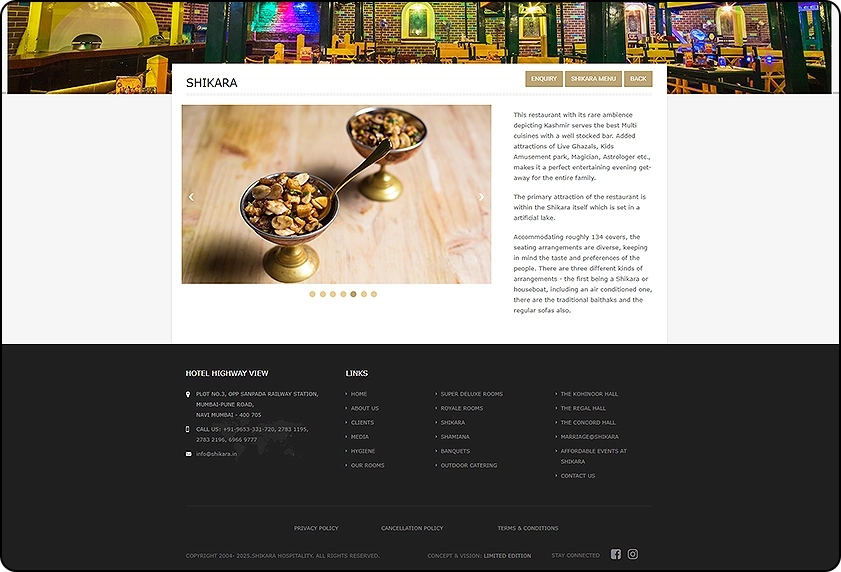Click the Back button
Image resolution: width=841 pixels, height=572 pixels.
pyautogui.click(x=638, y=79)
